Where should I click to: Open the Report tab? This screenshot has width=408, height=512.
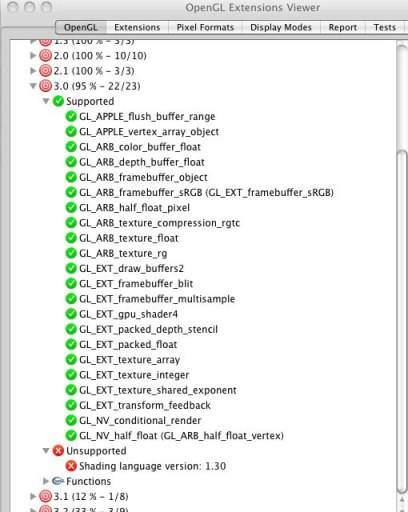(x=343, y=27)
